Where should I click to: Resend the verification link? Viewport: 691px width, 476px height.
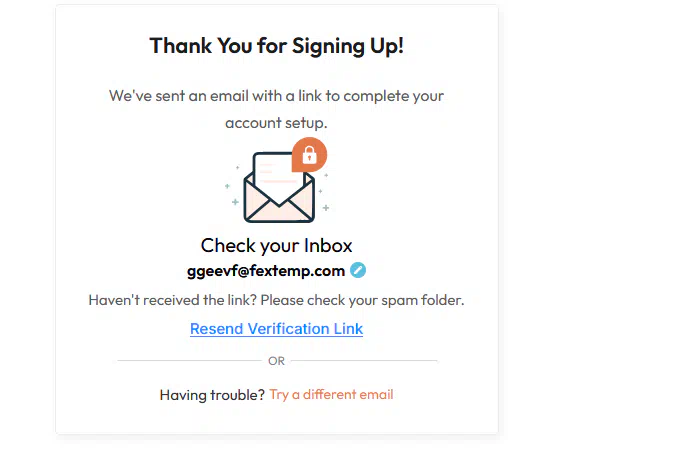pos(276,329)
